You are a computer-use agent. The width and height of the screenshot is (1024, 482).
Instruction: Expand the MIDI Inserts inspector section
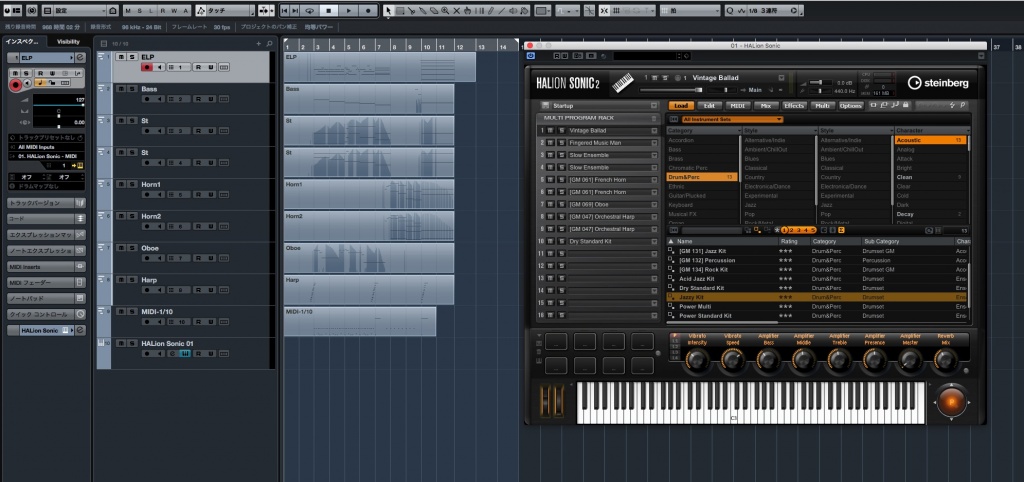pos(46,266)
